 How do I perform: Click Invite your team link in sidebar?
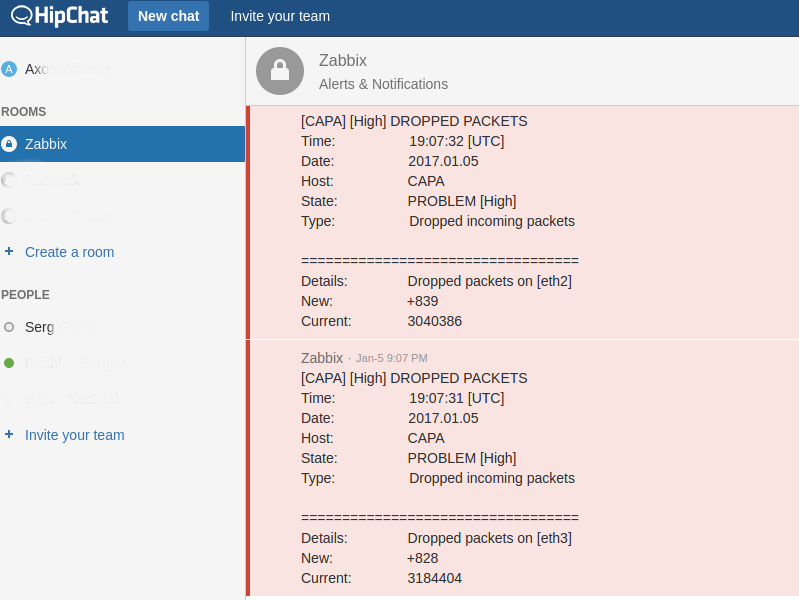(74, 435)
